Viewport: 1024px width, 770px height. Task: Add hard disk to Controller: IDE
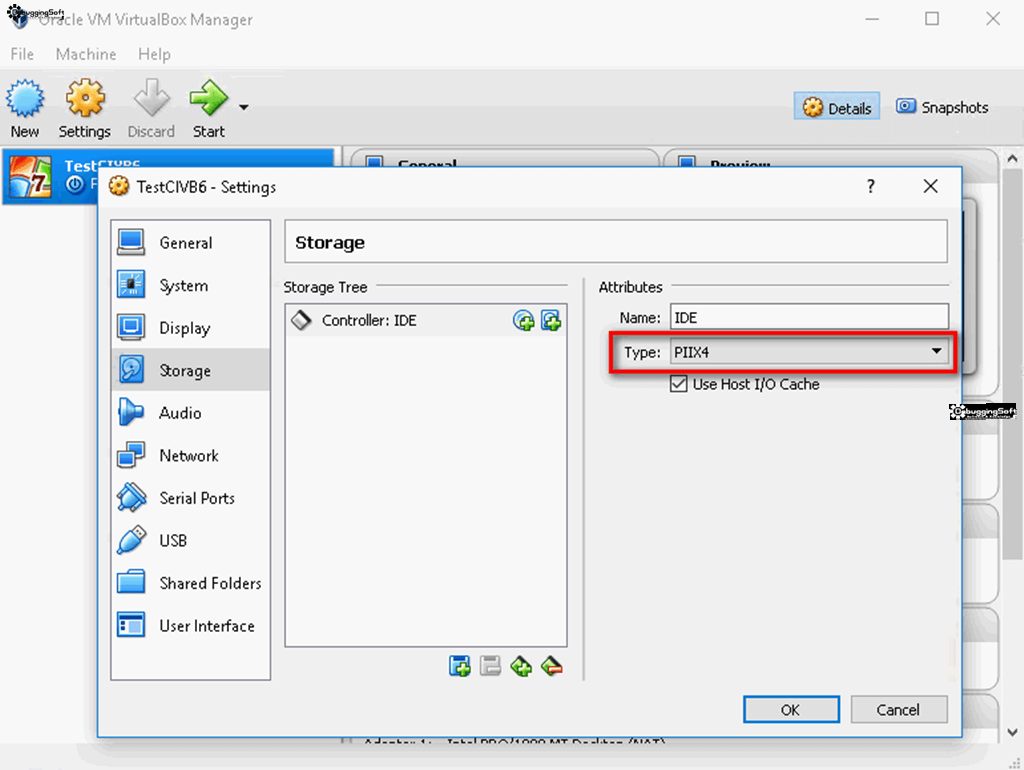(551, 321)
